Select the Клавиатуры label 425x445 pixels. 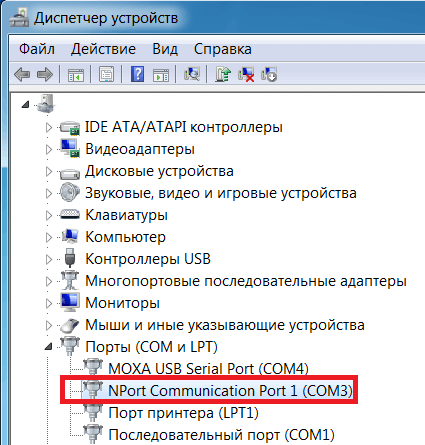click(126, 215)
